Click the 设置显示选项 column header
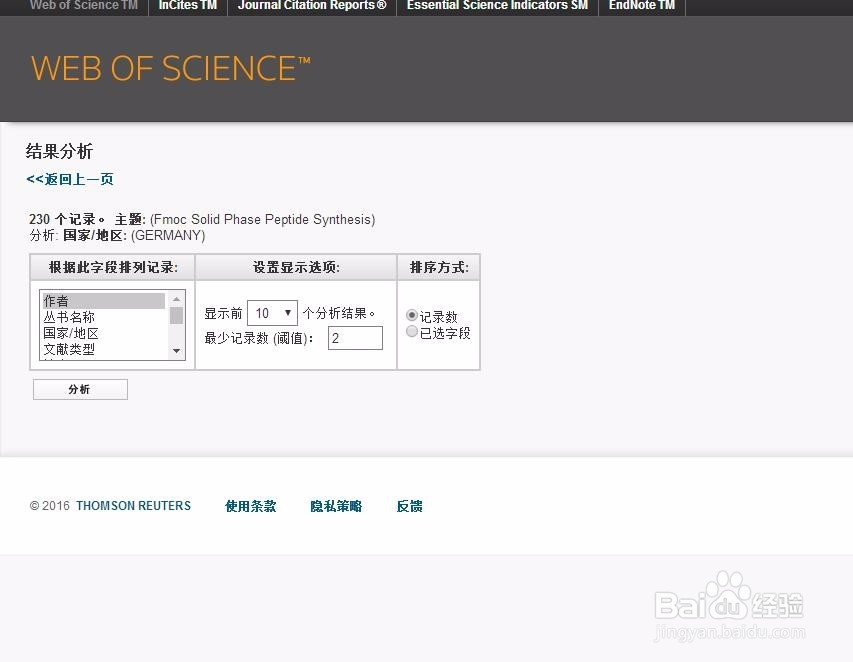 [x=296, y=267]
